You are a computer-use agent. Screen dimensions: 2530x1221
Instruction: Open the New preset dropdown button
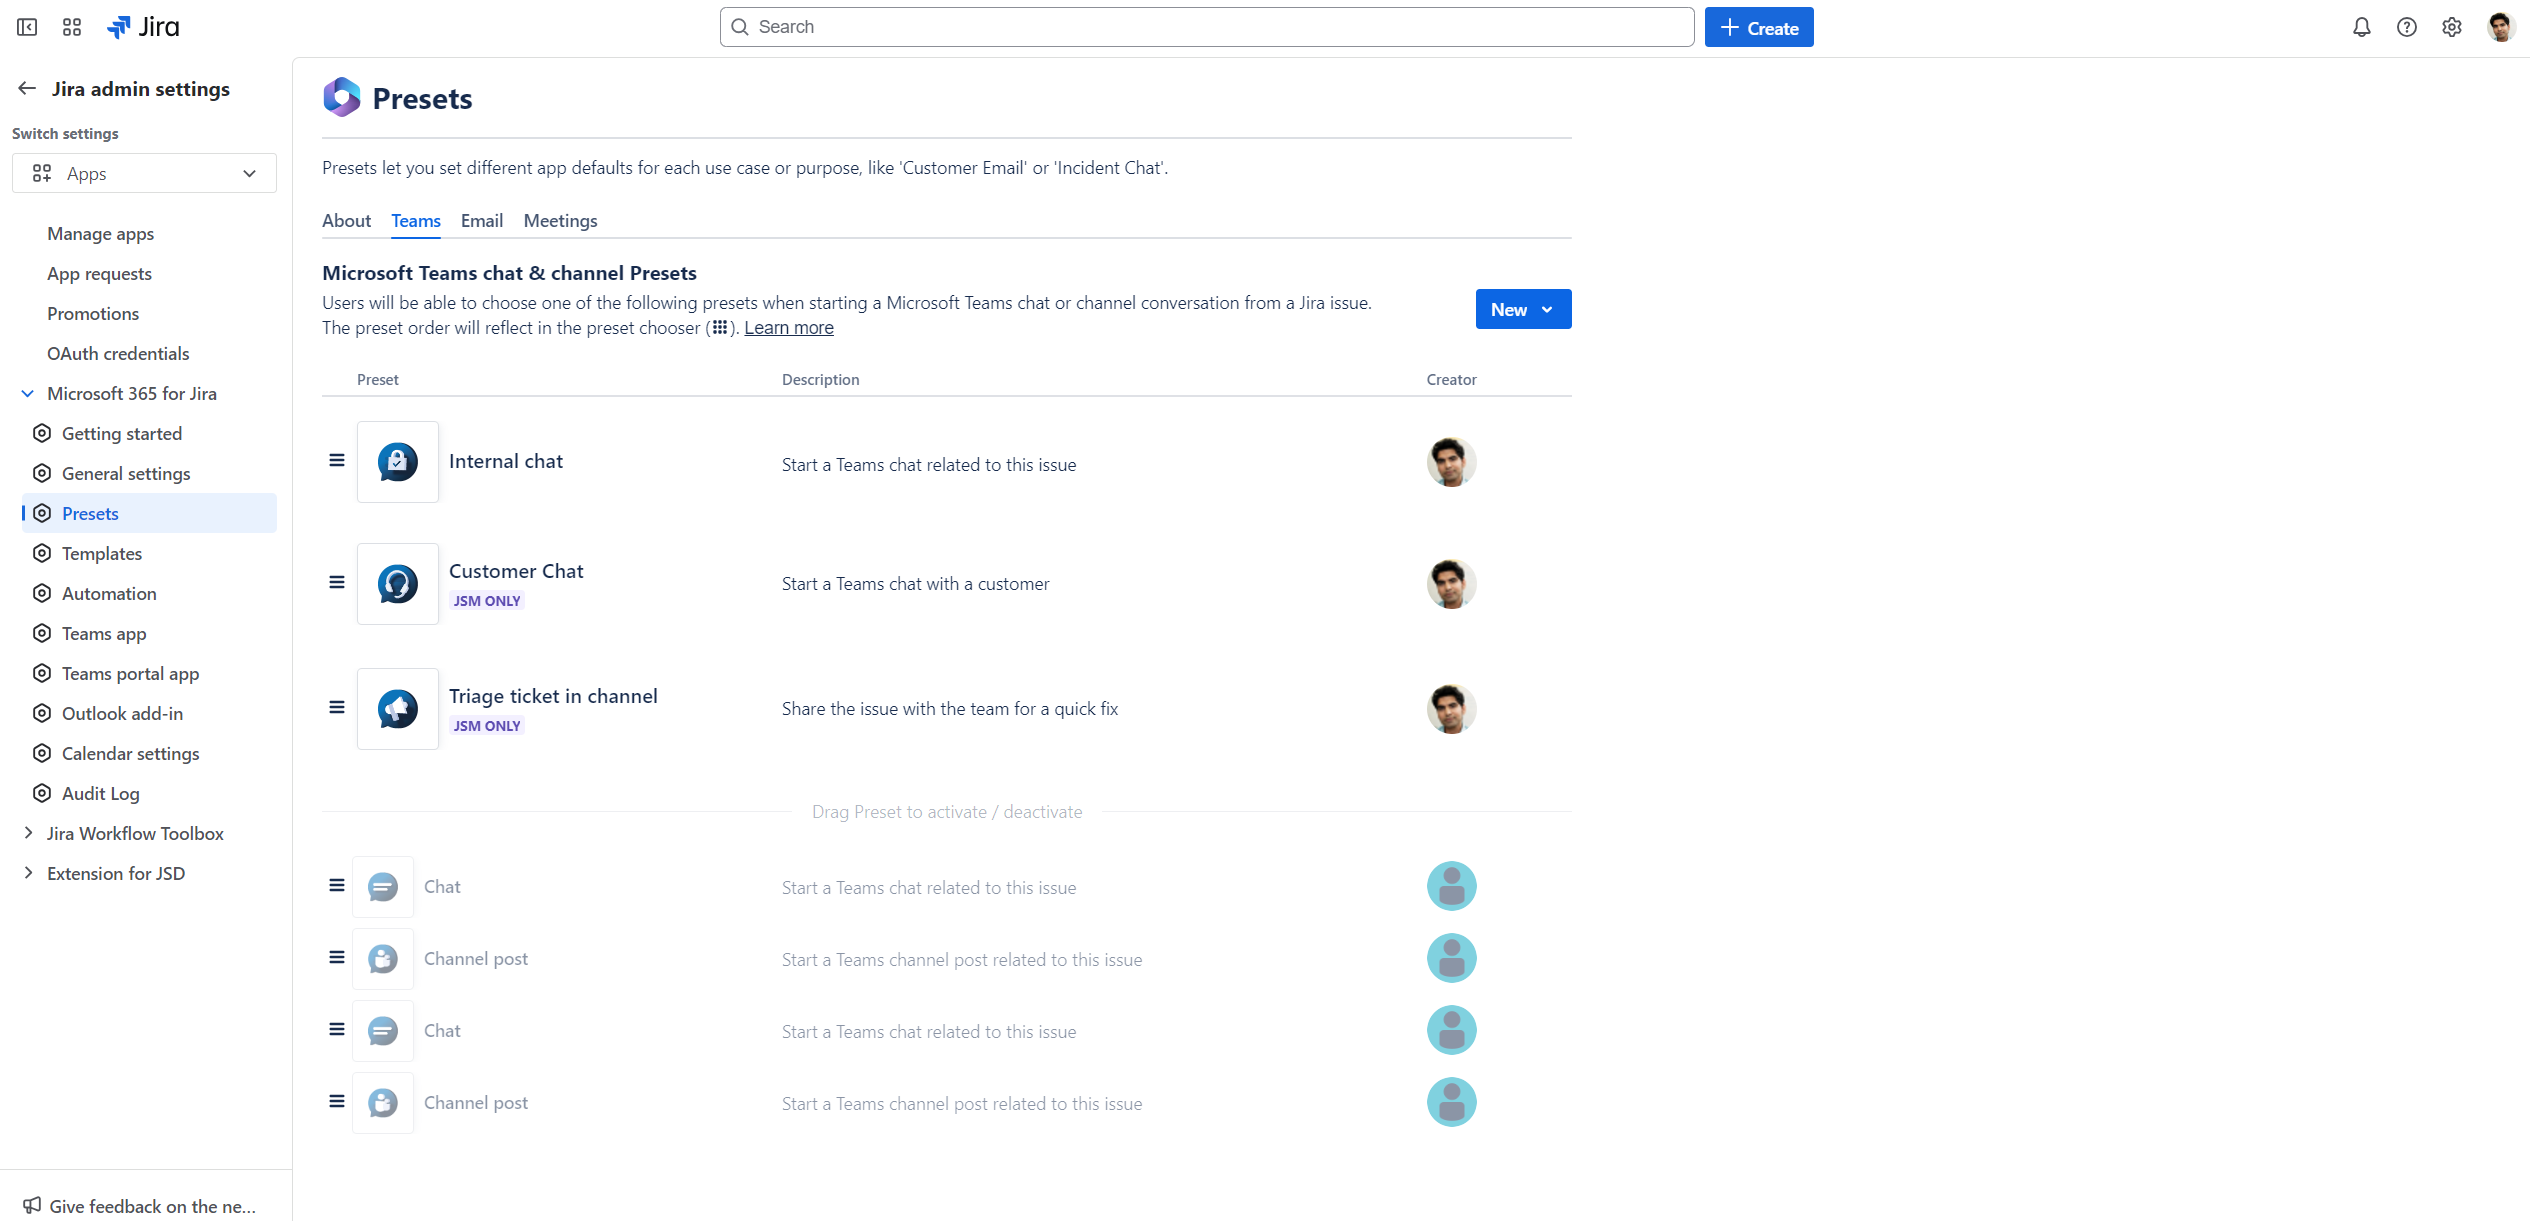[1522, 309]
